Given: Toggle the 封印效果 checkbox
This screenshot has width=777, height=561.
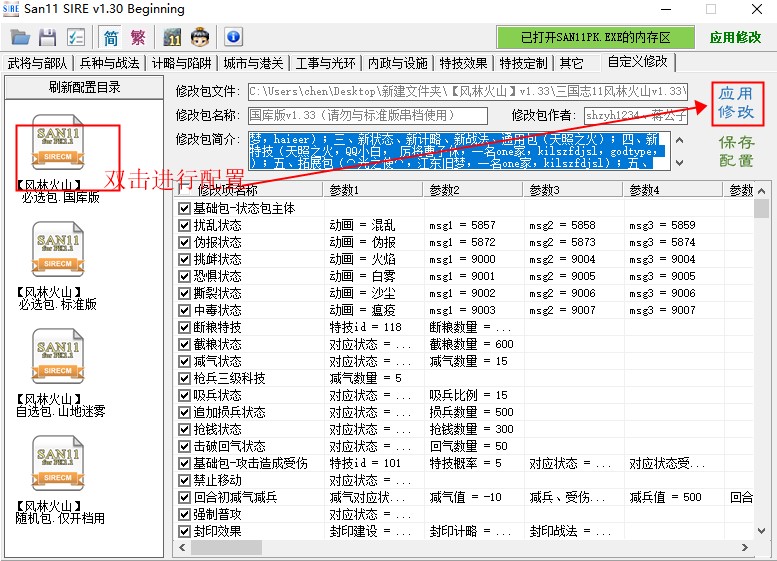Looking at the screenshot, I should click(184, 531).
